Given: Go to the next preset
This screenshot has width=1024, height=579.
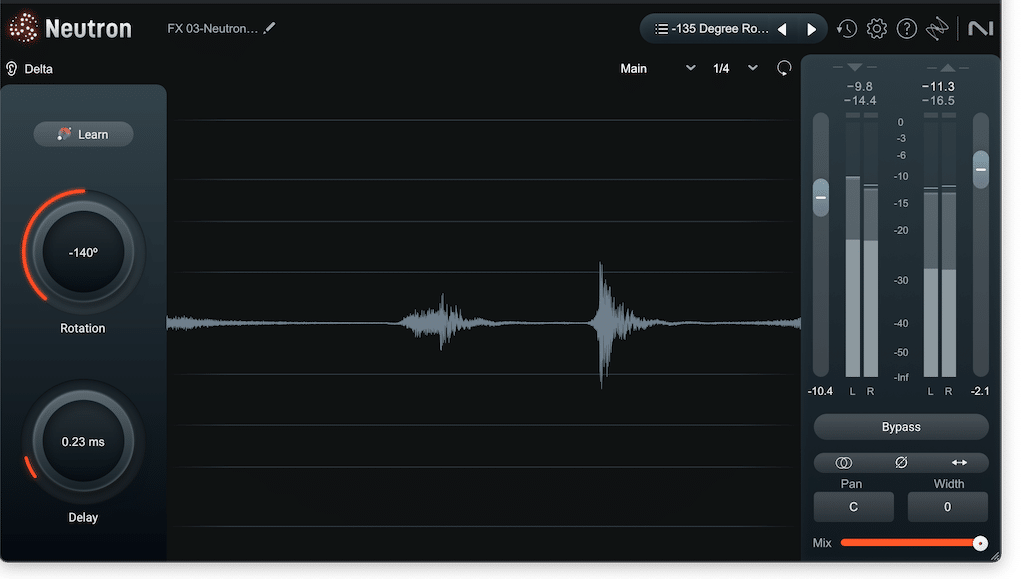Looking at the screenshot, I should click(811, 29).
